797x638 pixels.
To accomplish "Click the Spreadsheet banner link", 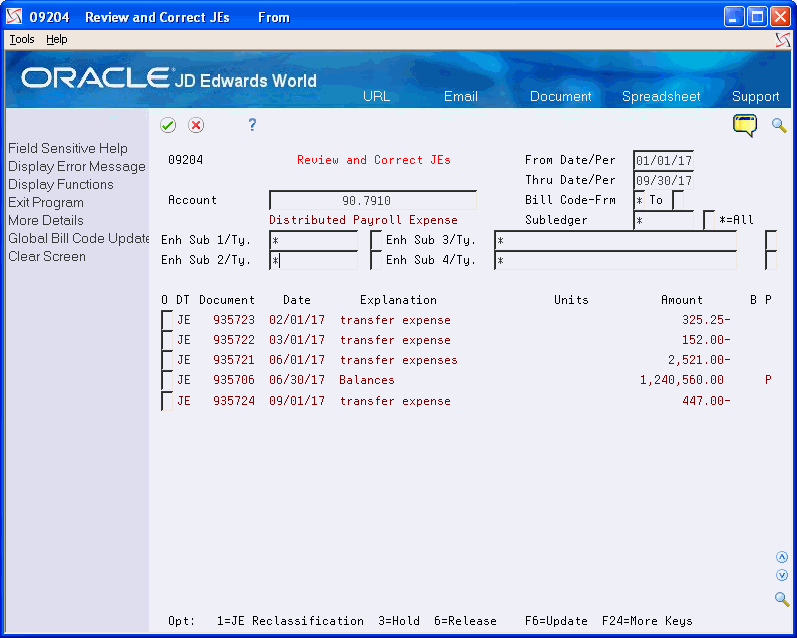I will [x=661, y=96].
